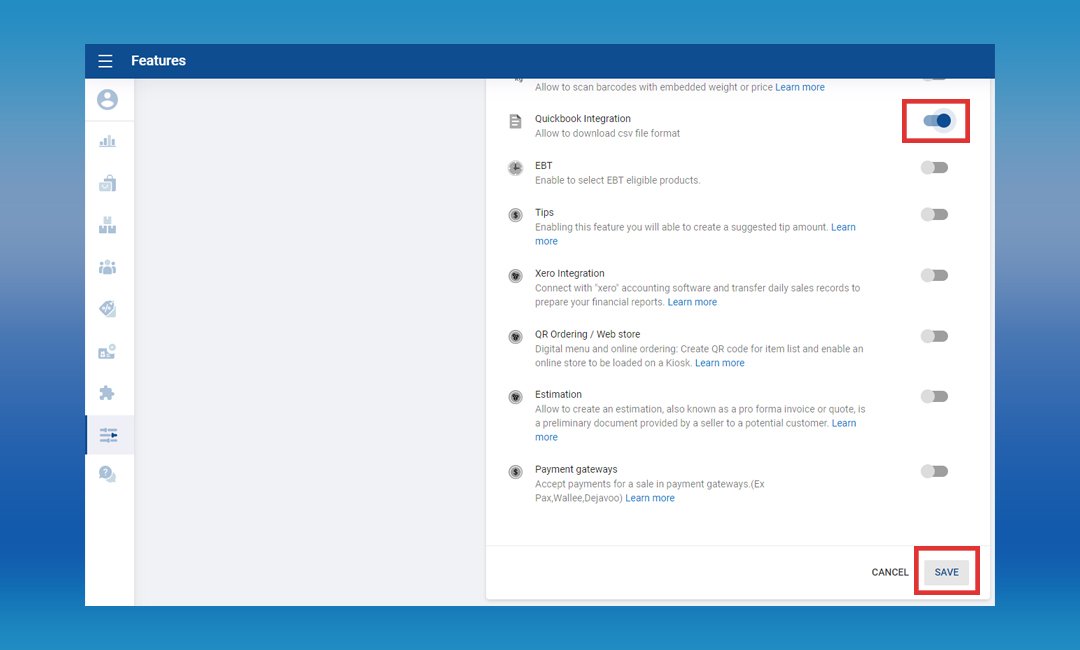The width and height of the screenshot is (1080, 650).
Task: Click the SAVE button
Action: pos(946,572)
